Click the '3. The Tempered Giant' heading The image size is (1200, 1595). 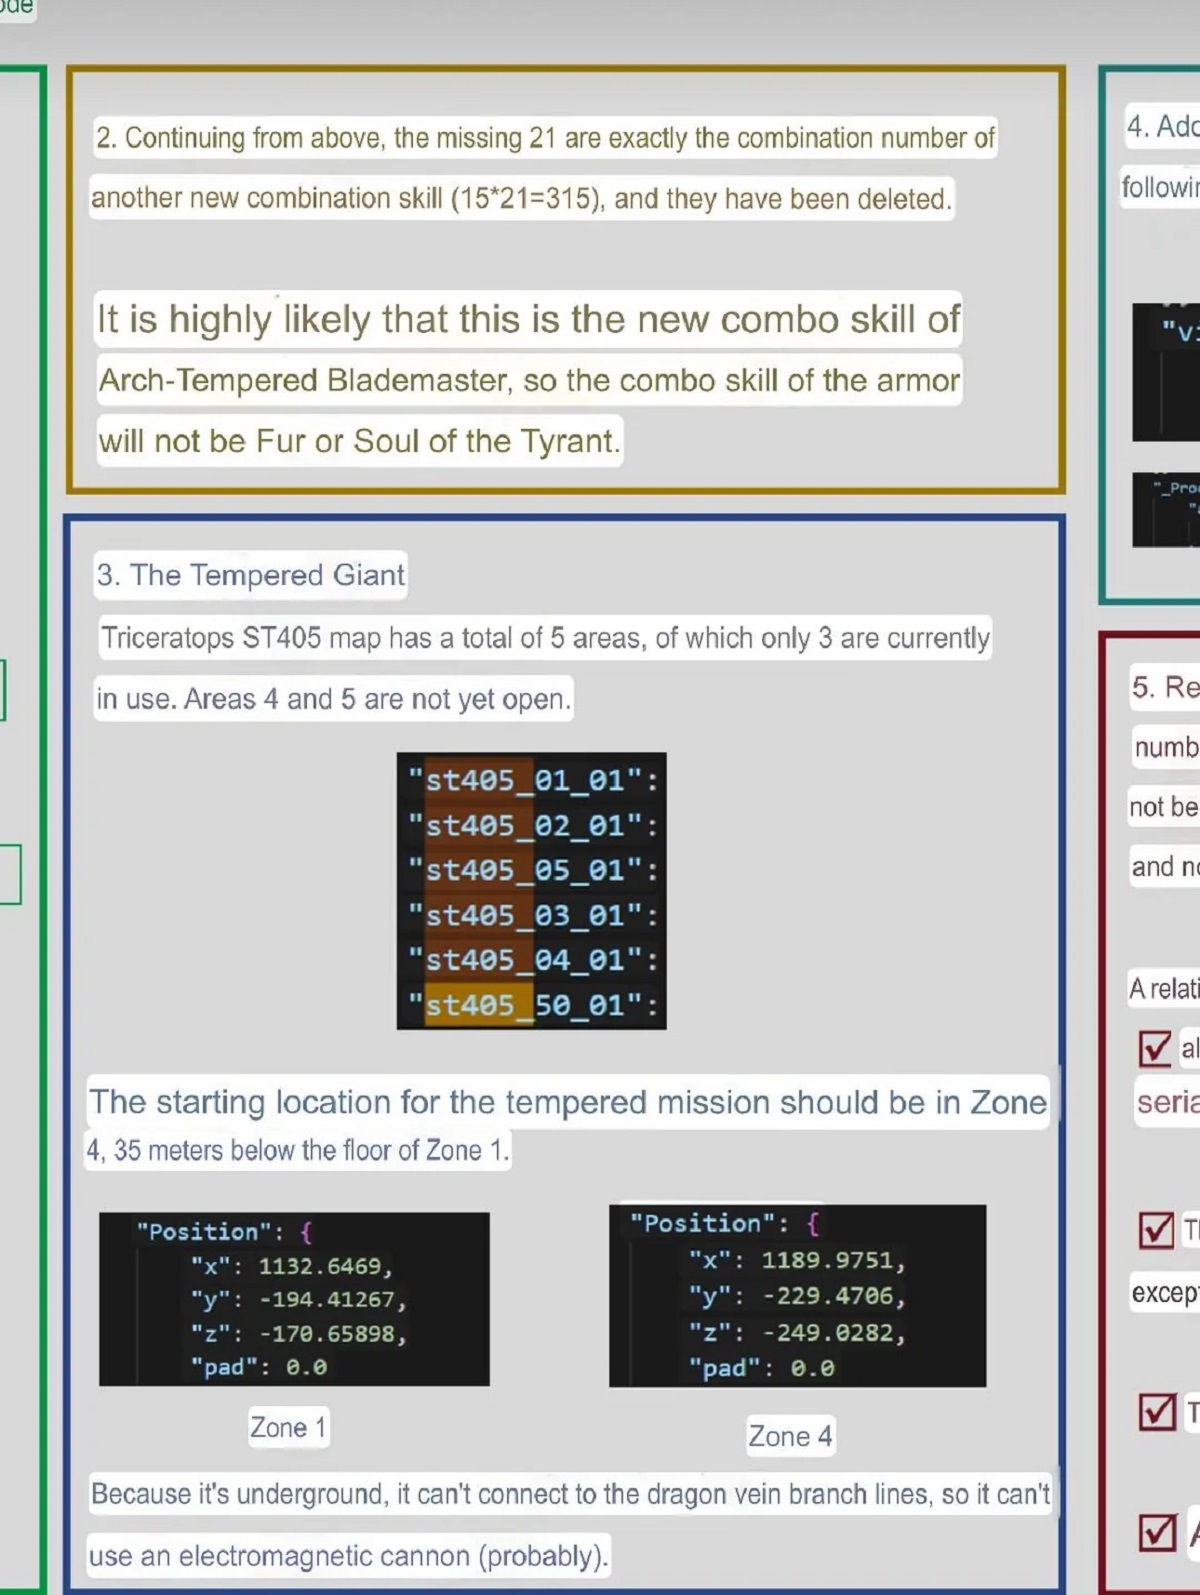click(250, 575)
